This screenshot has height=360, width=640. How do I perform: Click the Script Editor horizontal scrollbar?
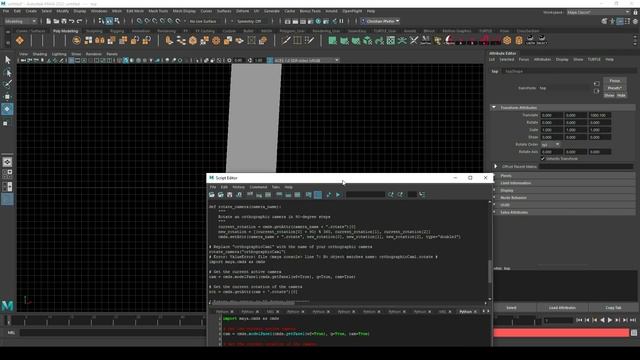[x=253, y=303]
